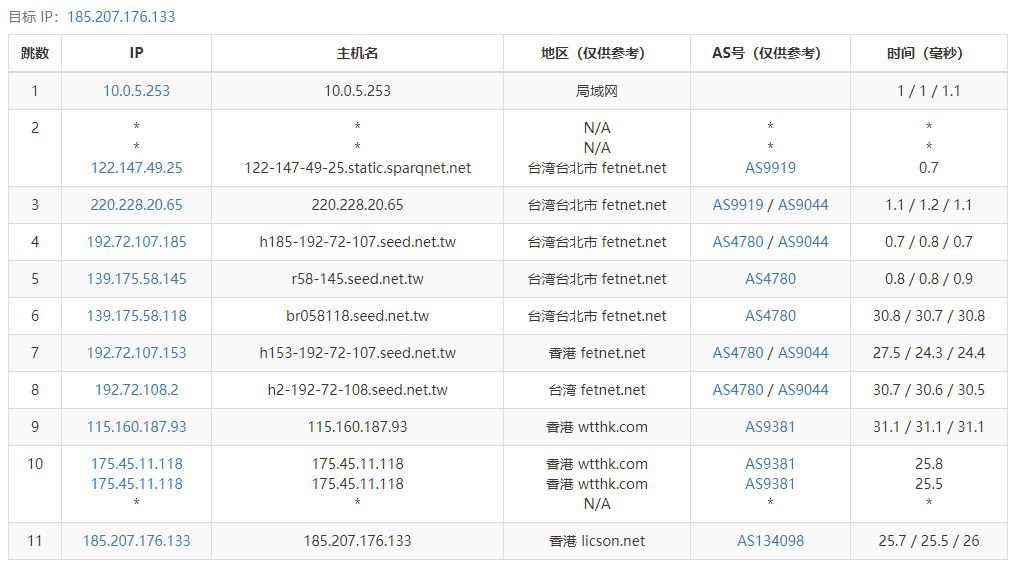Open IP link 139.175.58.145
This screenshot has width=1018, height=570.
(x=136, y=279)
